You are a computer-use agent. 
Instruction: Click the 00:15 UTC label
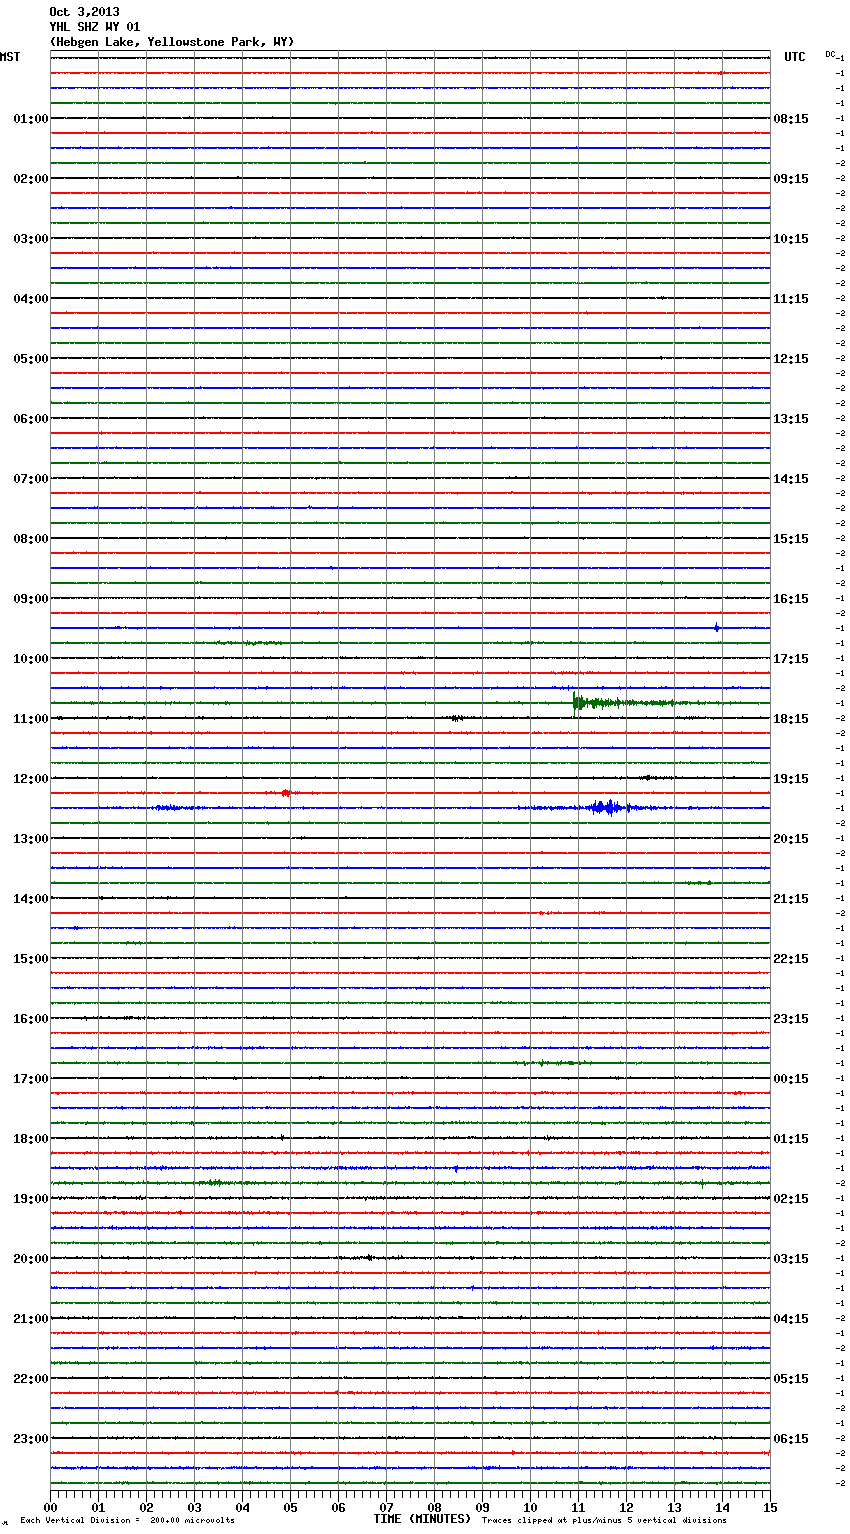[x=791, y=1079]
